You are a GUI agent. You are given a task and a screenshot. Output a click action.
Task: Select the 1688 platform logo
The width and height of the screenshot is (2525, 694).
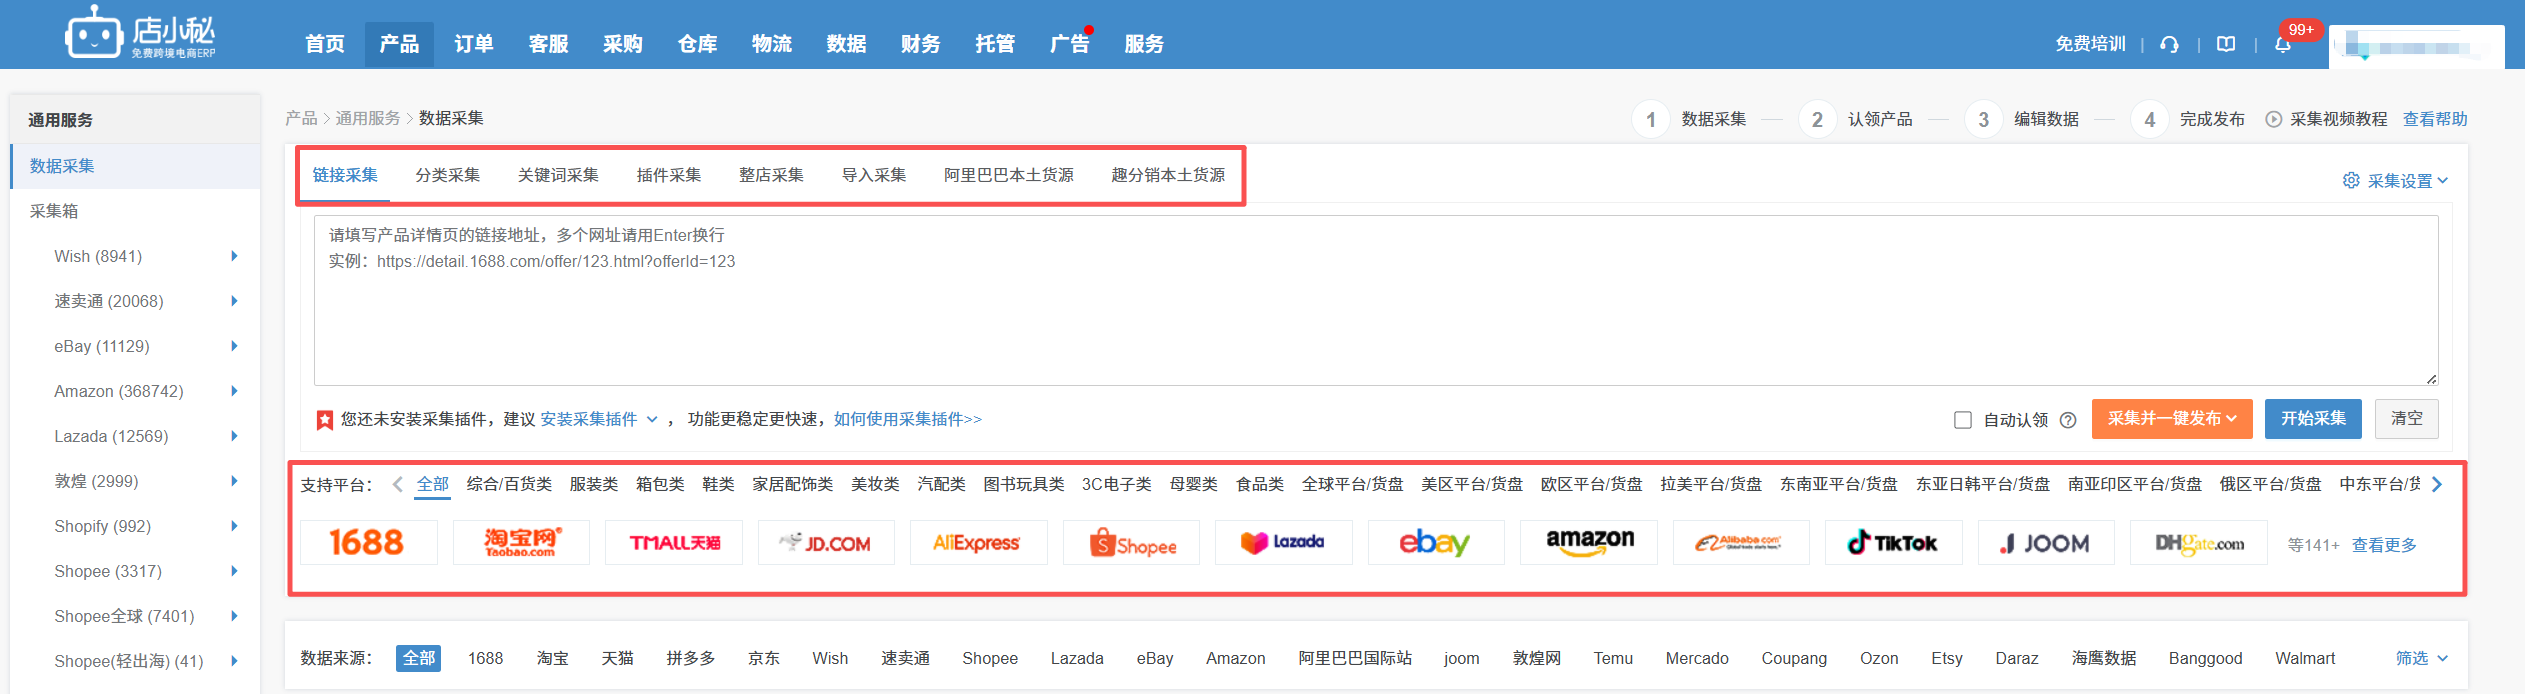368,543
